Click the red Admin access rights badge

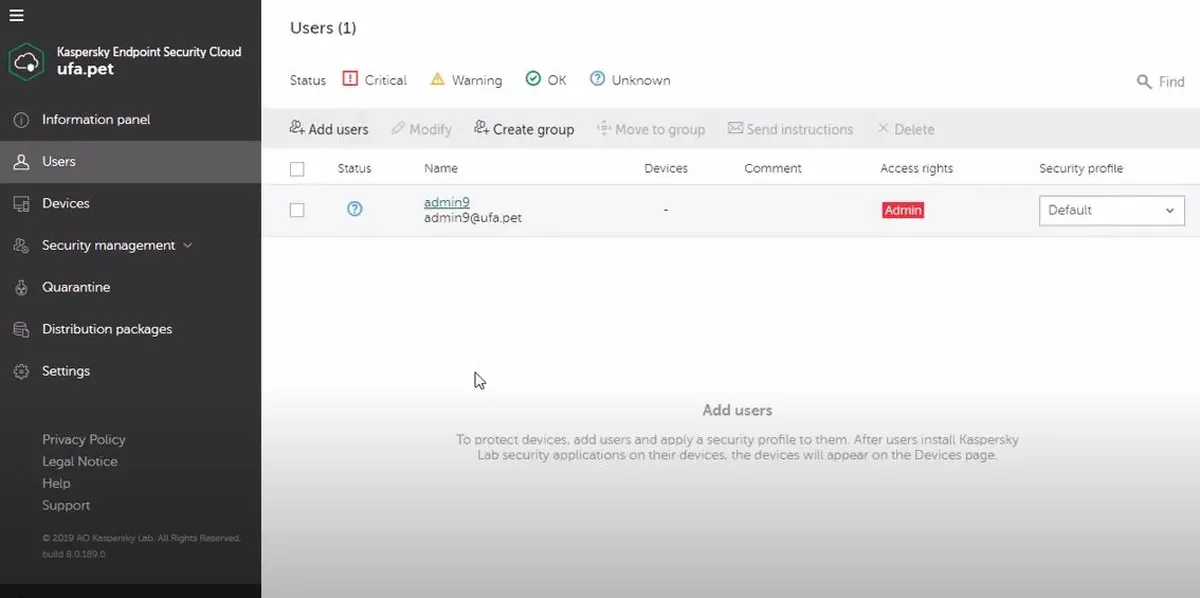tap(903, 210)
